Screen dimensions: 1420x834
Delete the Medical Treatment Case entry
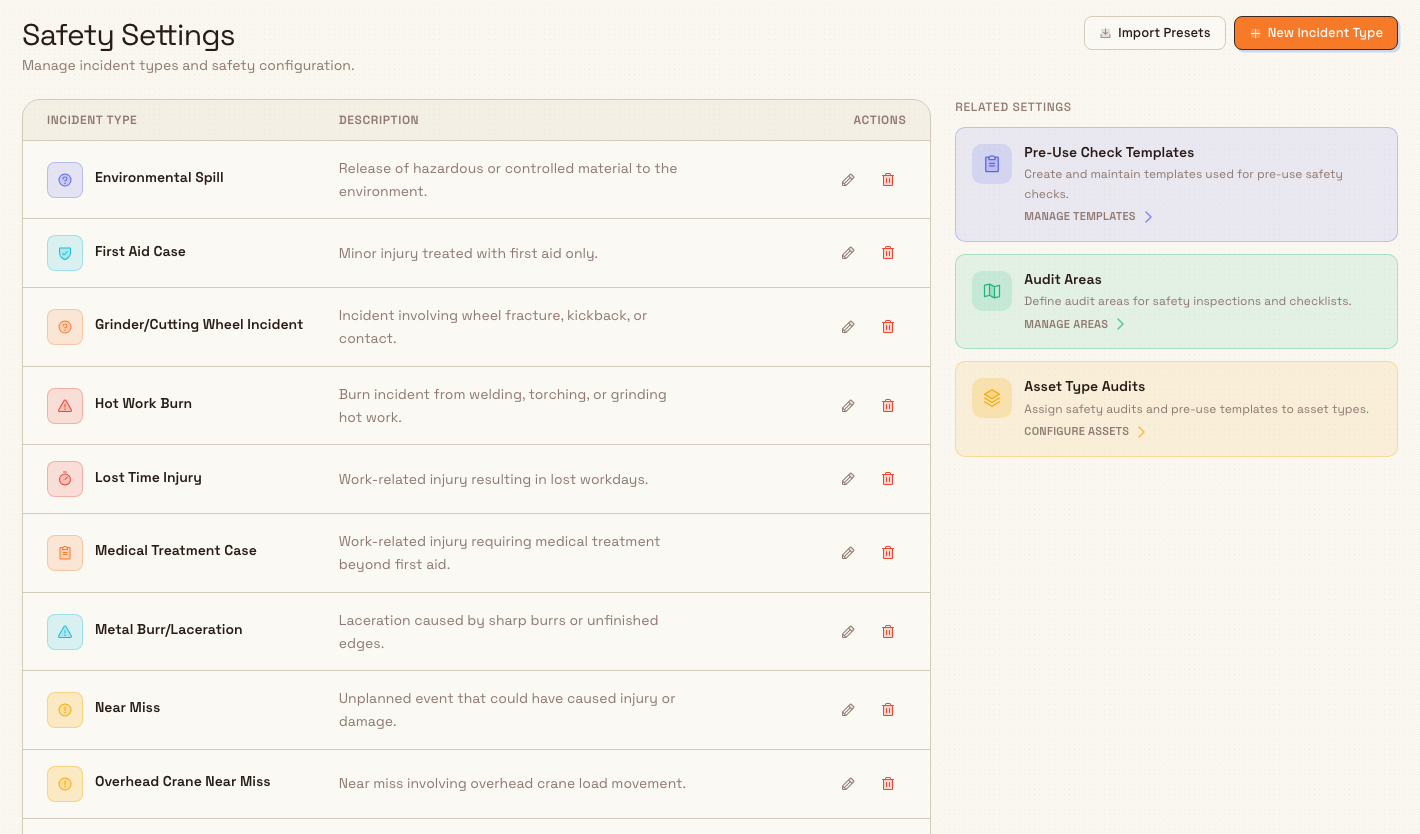point(888,553)
